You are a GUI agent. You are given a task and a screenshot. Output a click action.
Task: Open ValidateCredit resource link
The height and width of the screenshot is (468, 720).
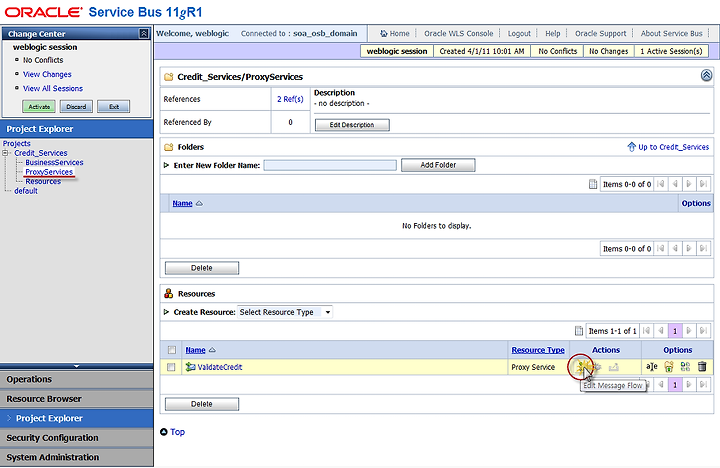click(x=219, y=367)
